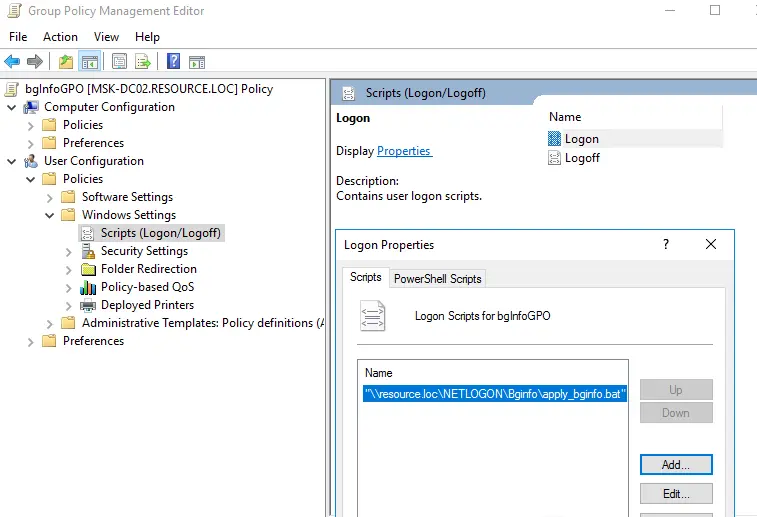Open Properties toolbar icon
Viewport: 757px width, 517px height.
pos(119,61)
